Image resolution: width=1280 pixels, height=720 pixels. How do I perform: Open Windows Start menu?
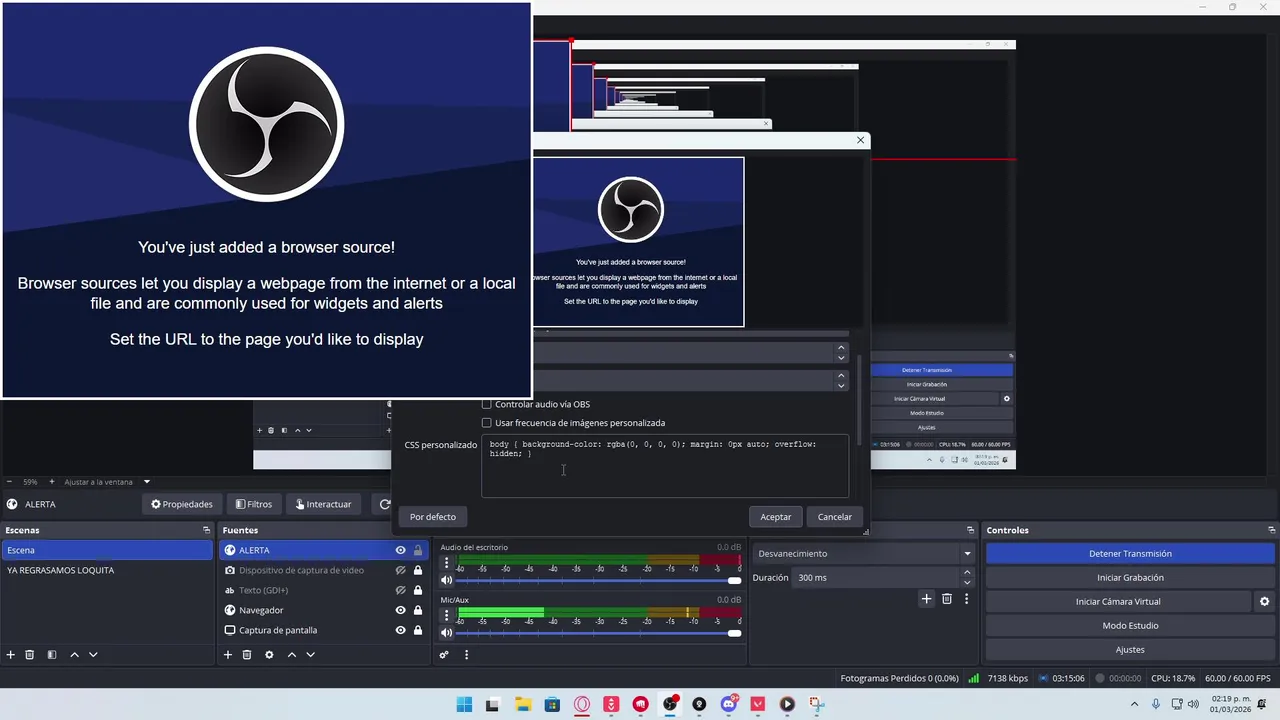(464, 704)
